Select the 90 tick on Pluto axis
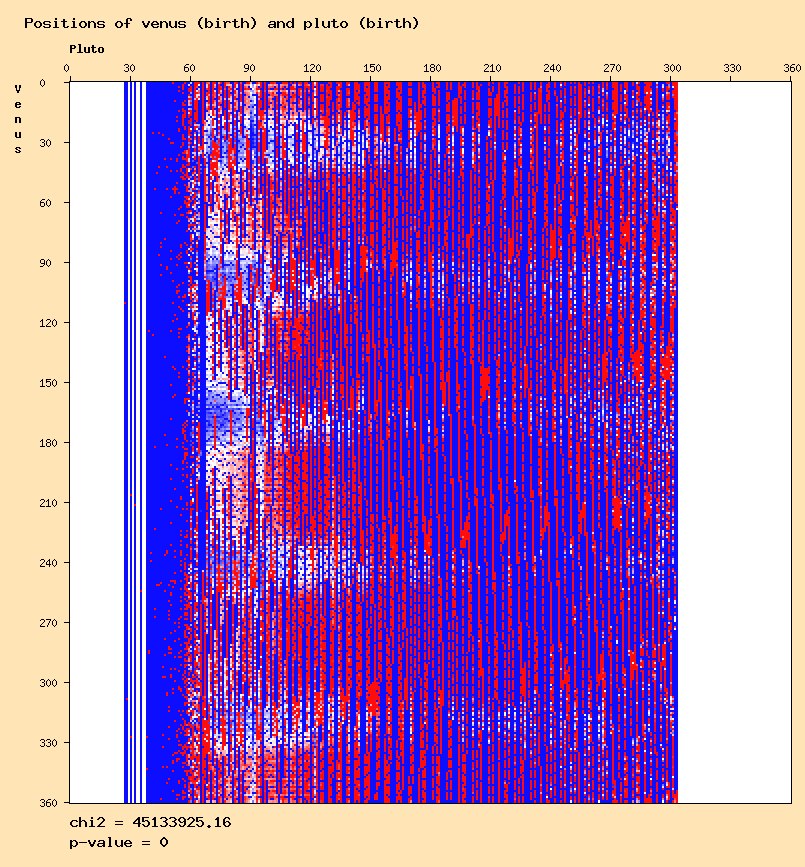This screenshot has height=867, width=805. pyautogui.click(x=249, y=68)
